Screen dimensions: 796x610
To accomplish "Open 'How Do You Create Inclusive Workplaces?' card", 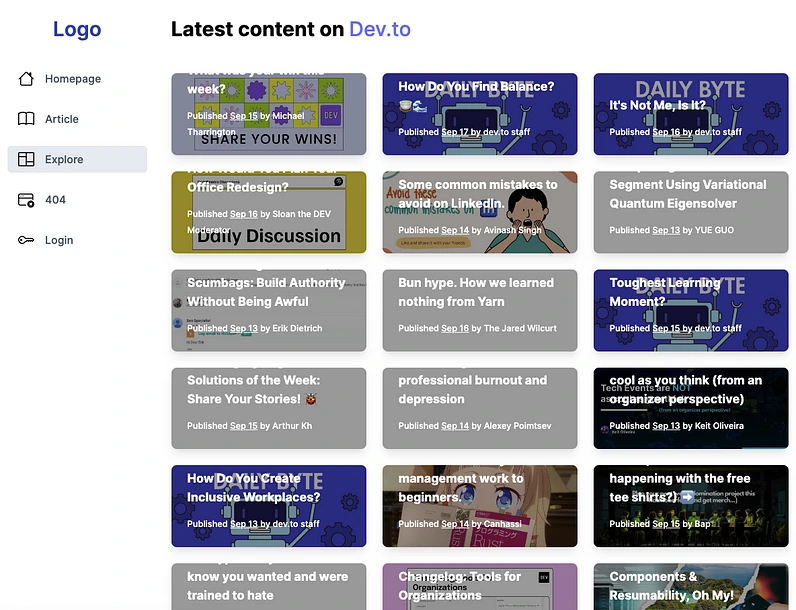I will (269, 506).
